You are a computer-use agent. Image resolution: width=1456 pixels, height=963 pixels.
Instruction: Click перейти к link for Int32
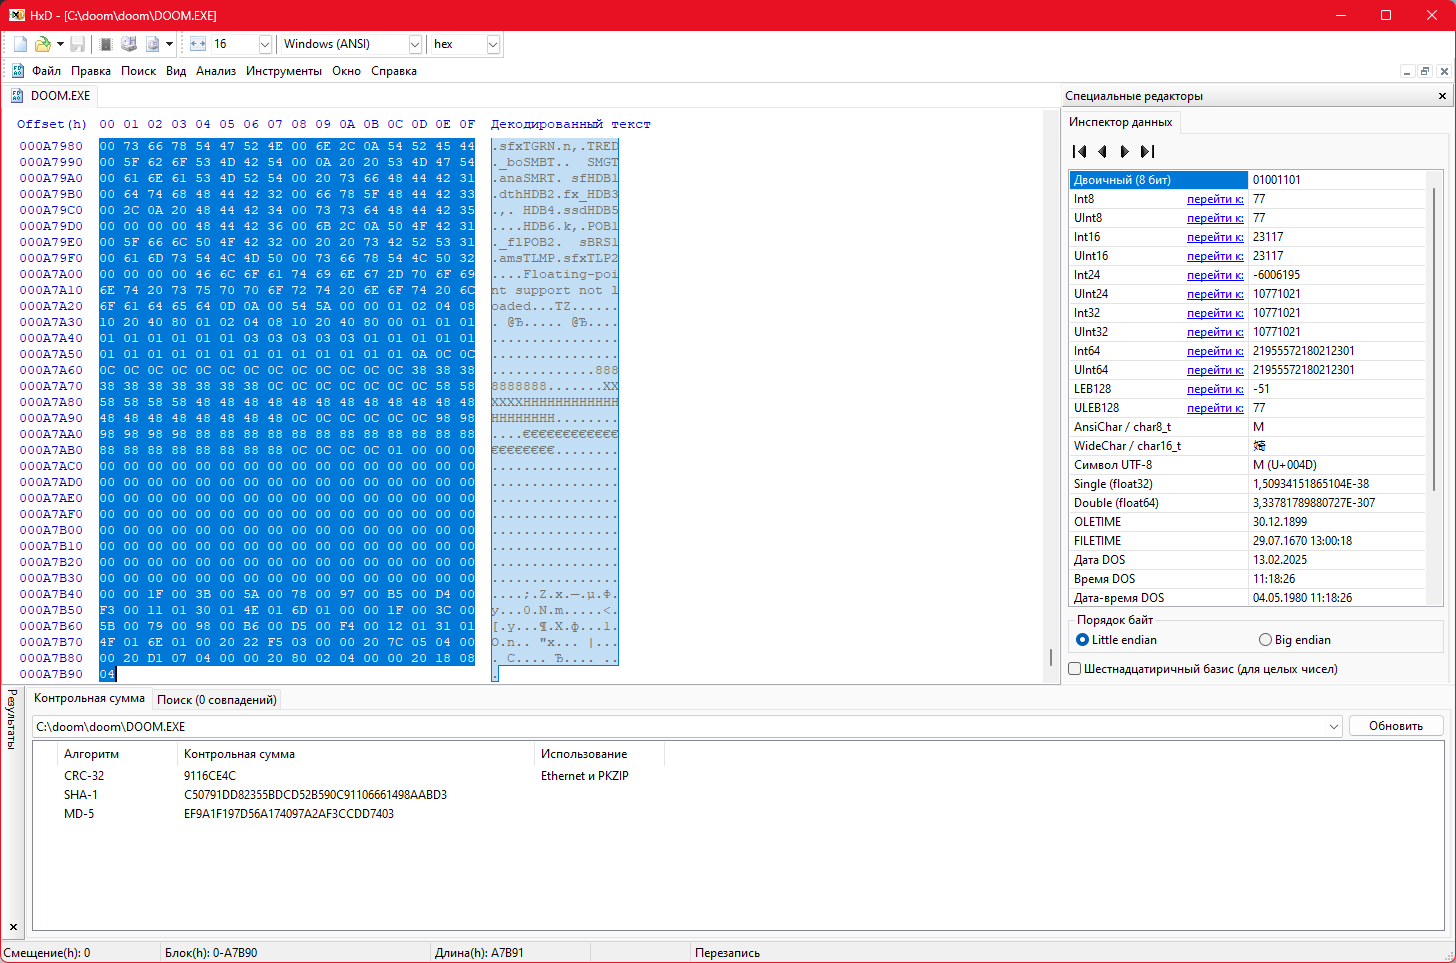[x=1215, y=313]
